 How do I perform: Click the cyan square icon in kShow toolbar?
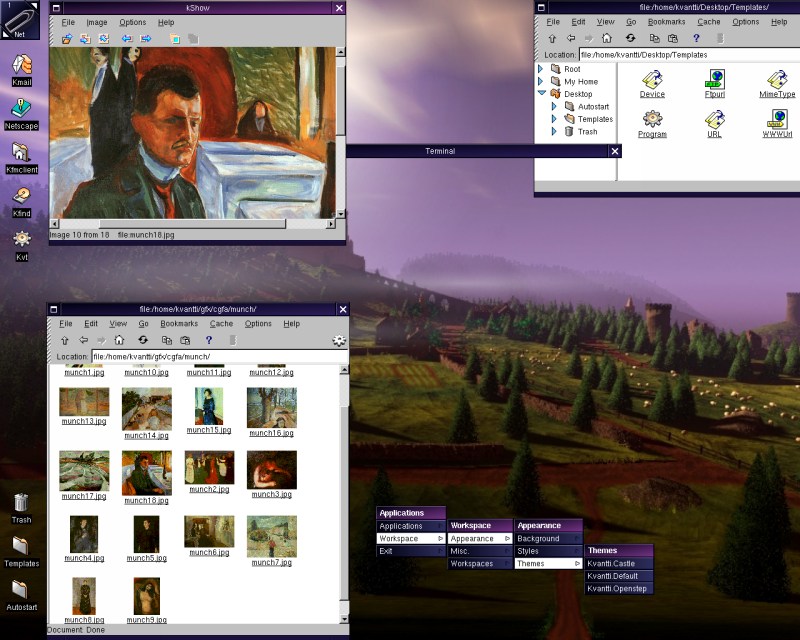(175, 39)
